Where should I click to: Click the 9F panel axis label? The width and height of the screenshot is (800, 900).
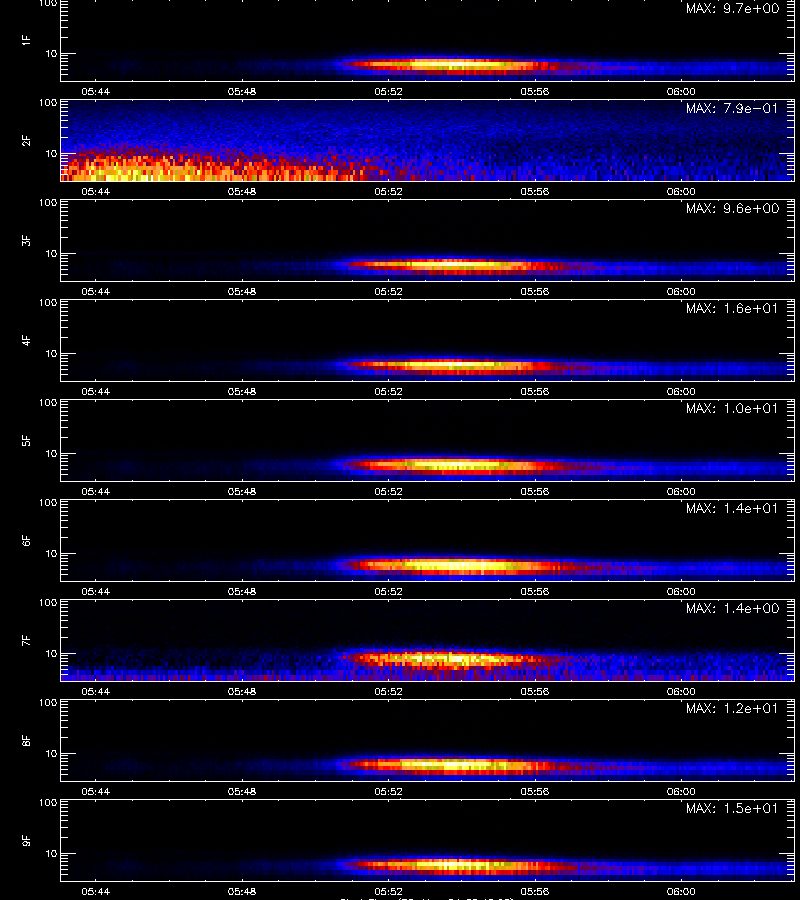pyautogui.click(x=26, y=840)
